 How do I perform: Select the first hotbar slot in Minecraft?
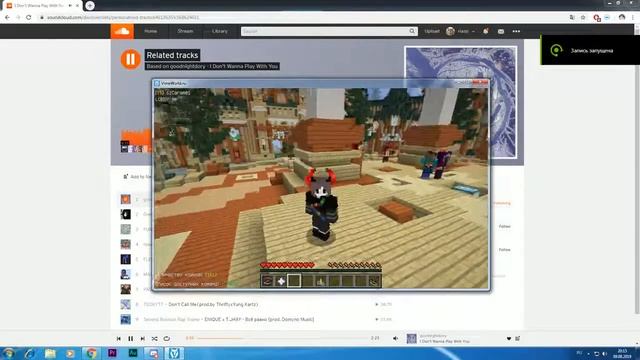(267, 280)
